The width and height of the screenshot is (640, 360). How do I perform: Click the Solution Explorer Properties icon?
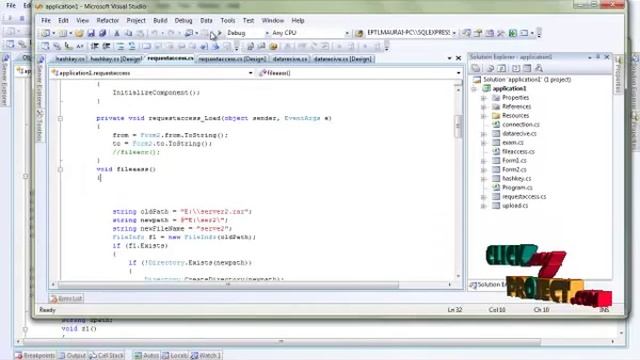(x=476, y=68)
